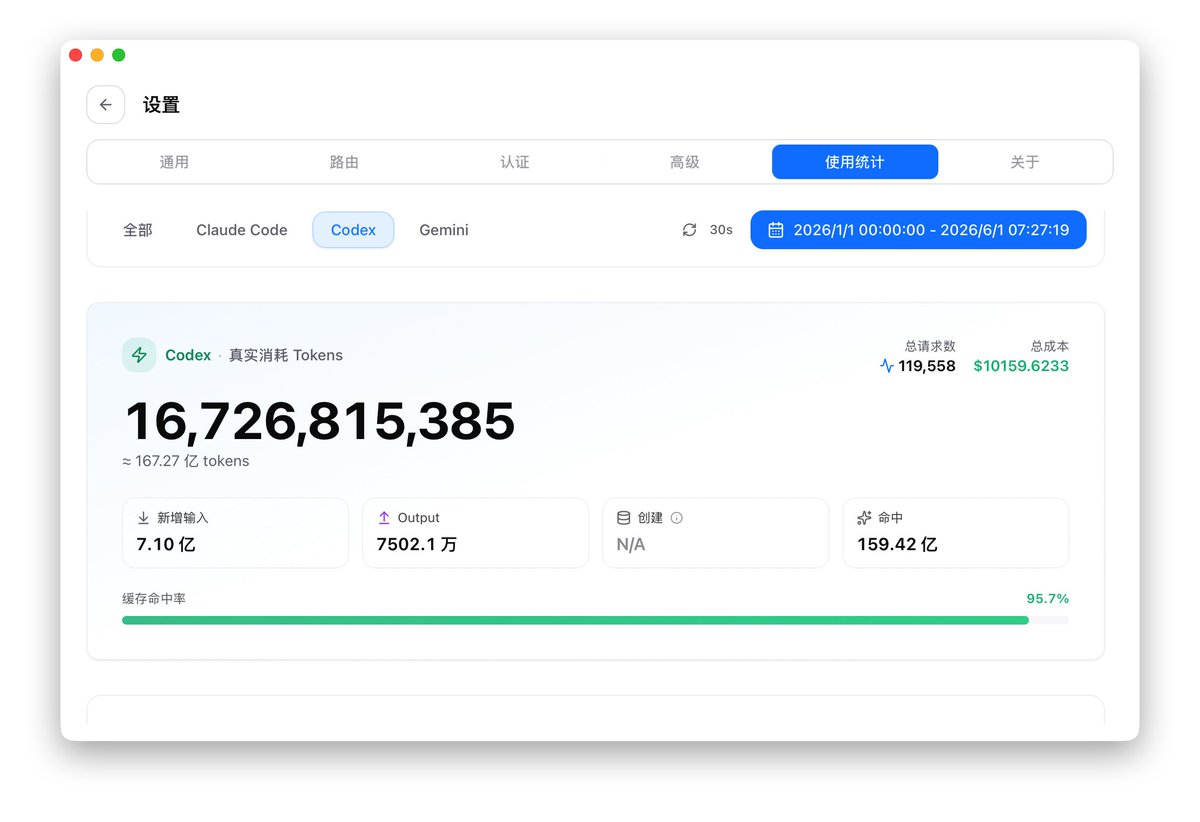
Task: Click the 命中 value 159.42 亿
Action: coord(897,545)
